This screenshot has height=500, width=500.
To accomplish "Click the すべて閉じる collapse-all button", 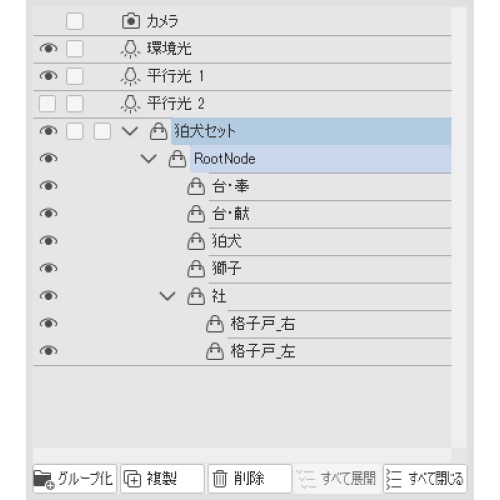I will pos(425,479).
